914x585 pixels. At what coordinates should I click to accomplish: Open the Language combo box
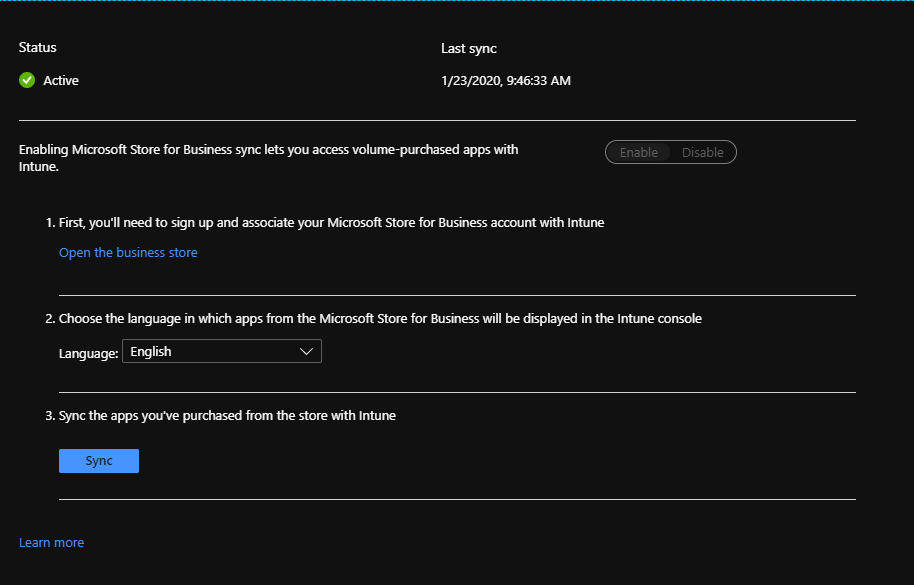(222, 351)
